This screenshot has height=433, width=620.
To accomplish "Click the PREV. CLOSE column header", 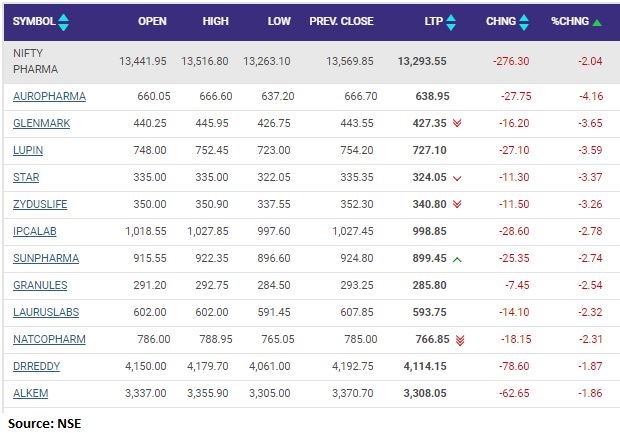I will point(344,22).
